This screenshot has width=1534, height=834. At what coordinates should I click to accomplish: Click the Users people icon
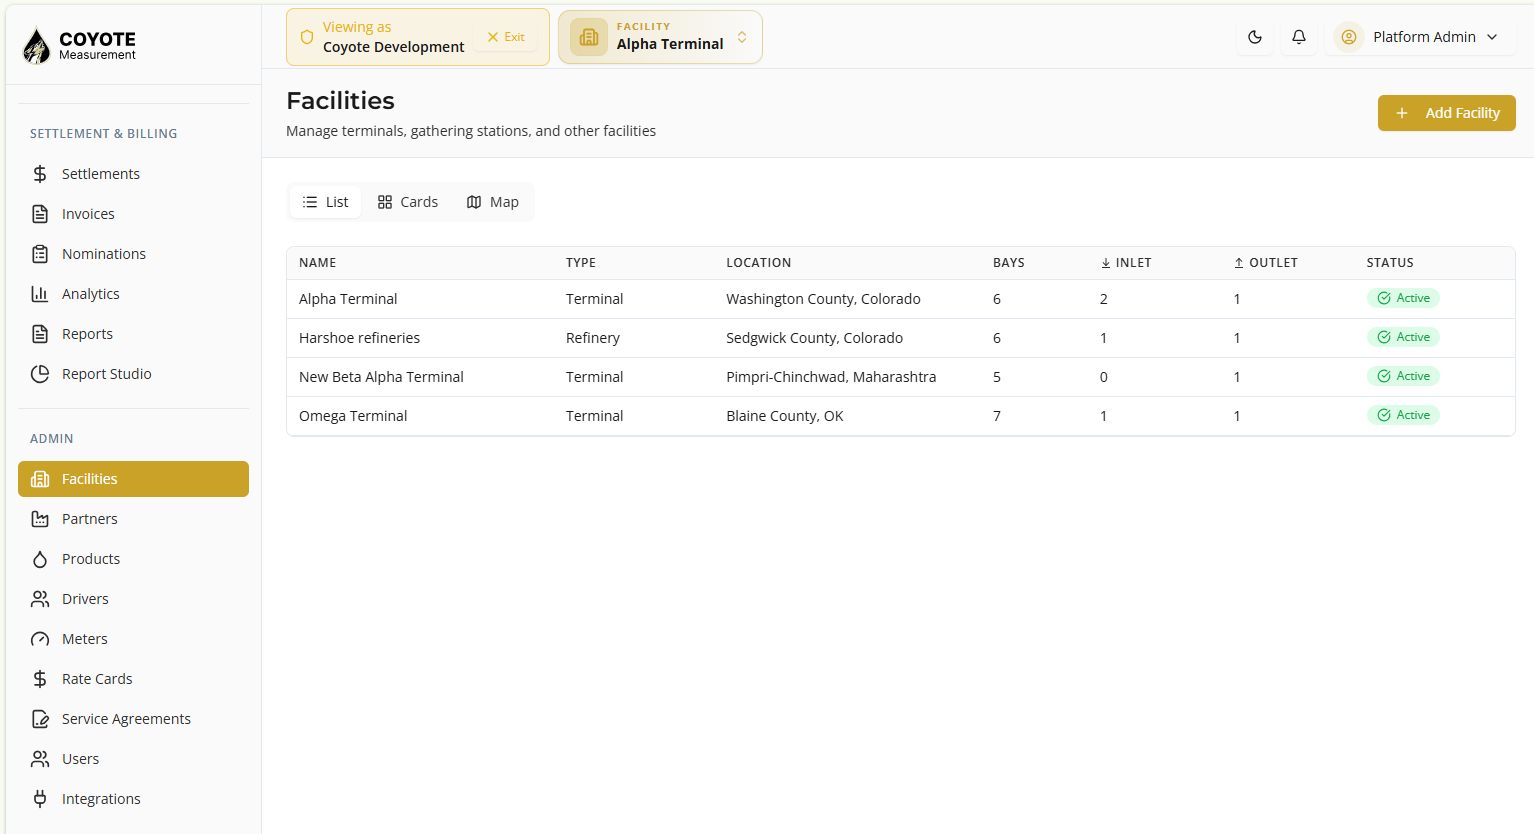40,759
